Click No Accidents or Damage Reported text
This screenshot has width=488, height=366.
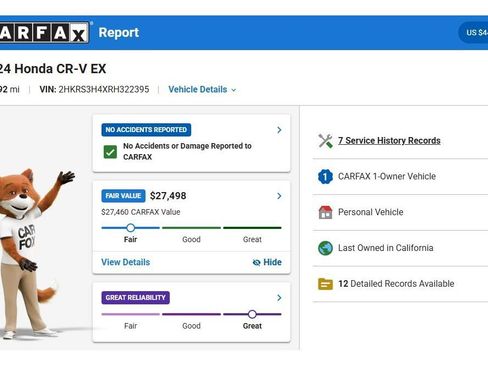pos(187,151)
